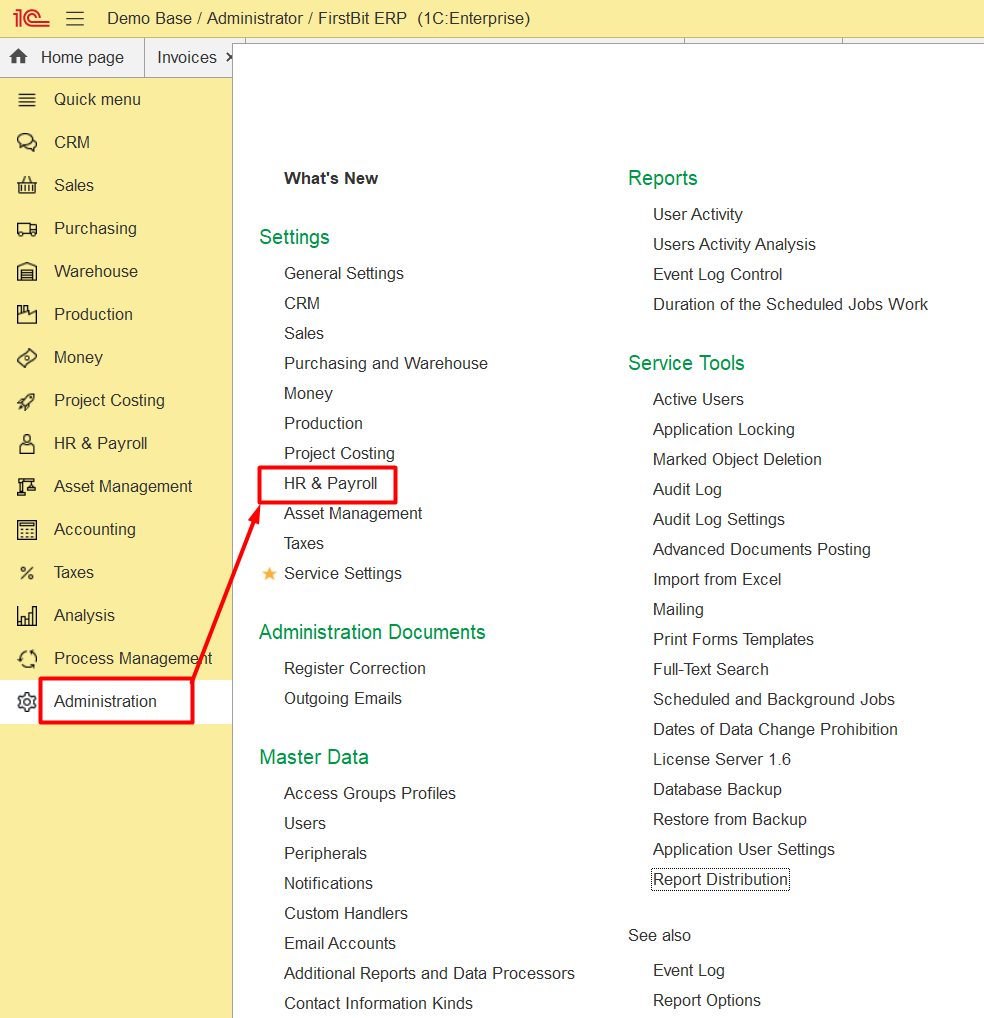This screenshot has width=984, height=1018.
Task: Click the Asset Management crane icon
Action: [x=27, y=486]
